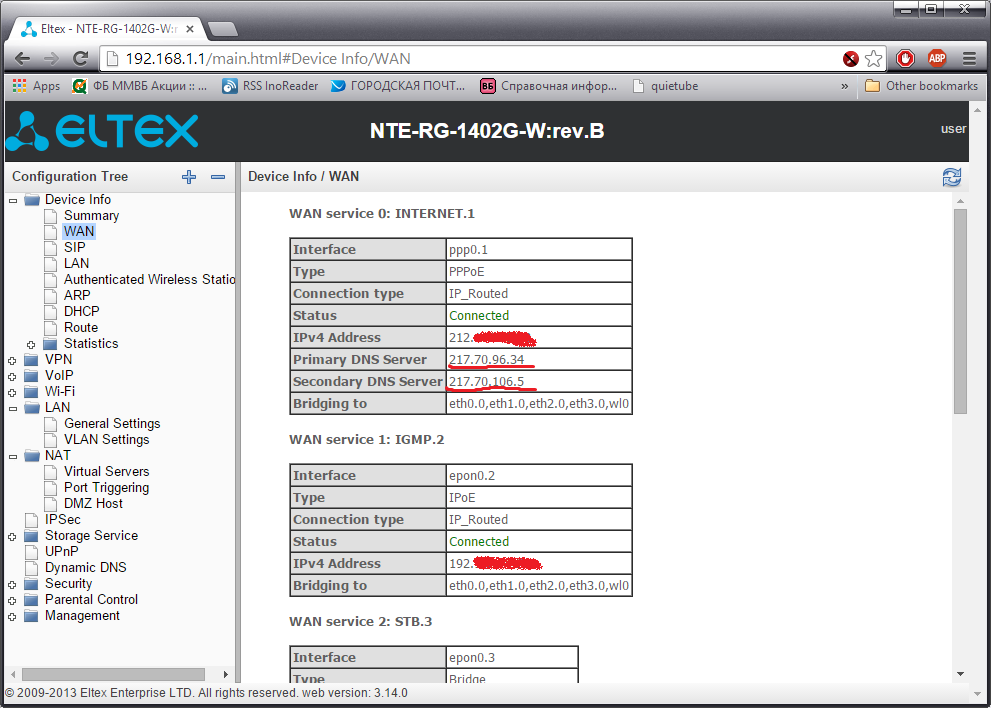Open the Route page
This screenshot has height=708, width=991.
point(81,327)
